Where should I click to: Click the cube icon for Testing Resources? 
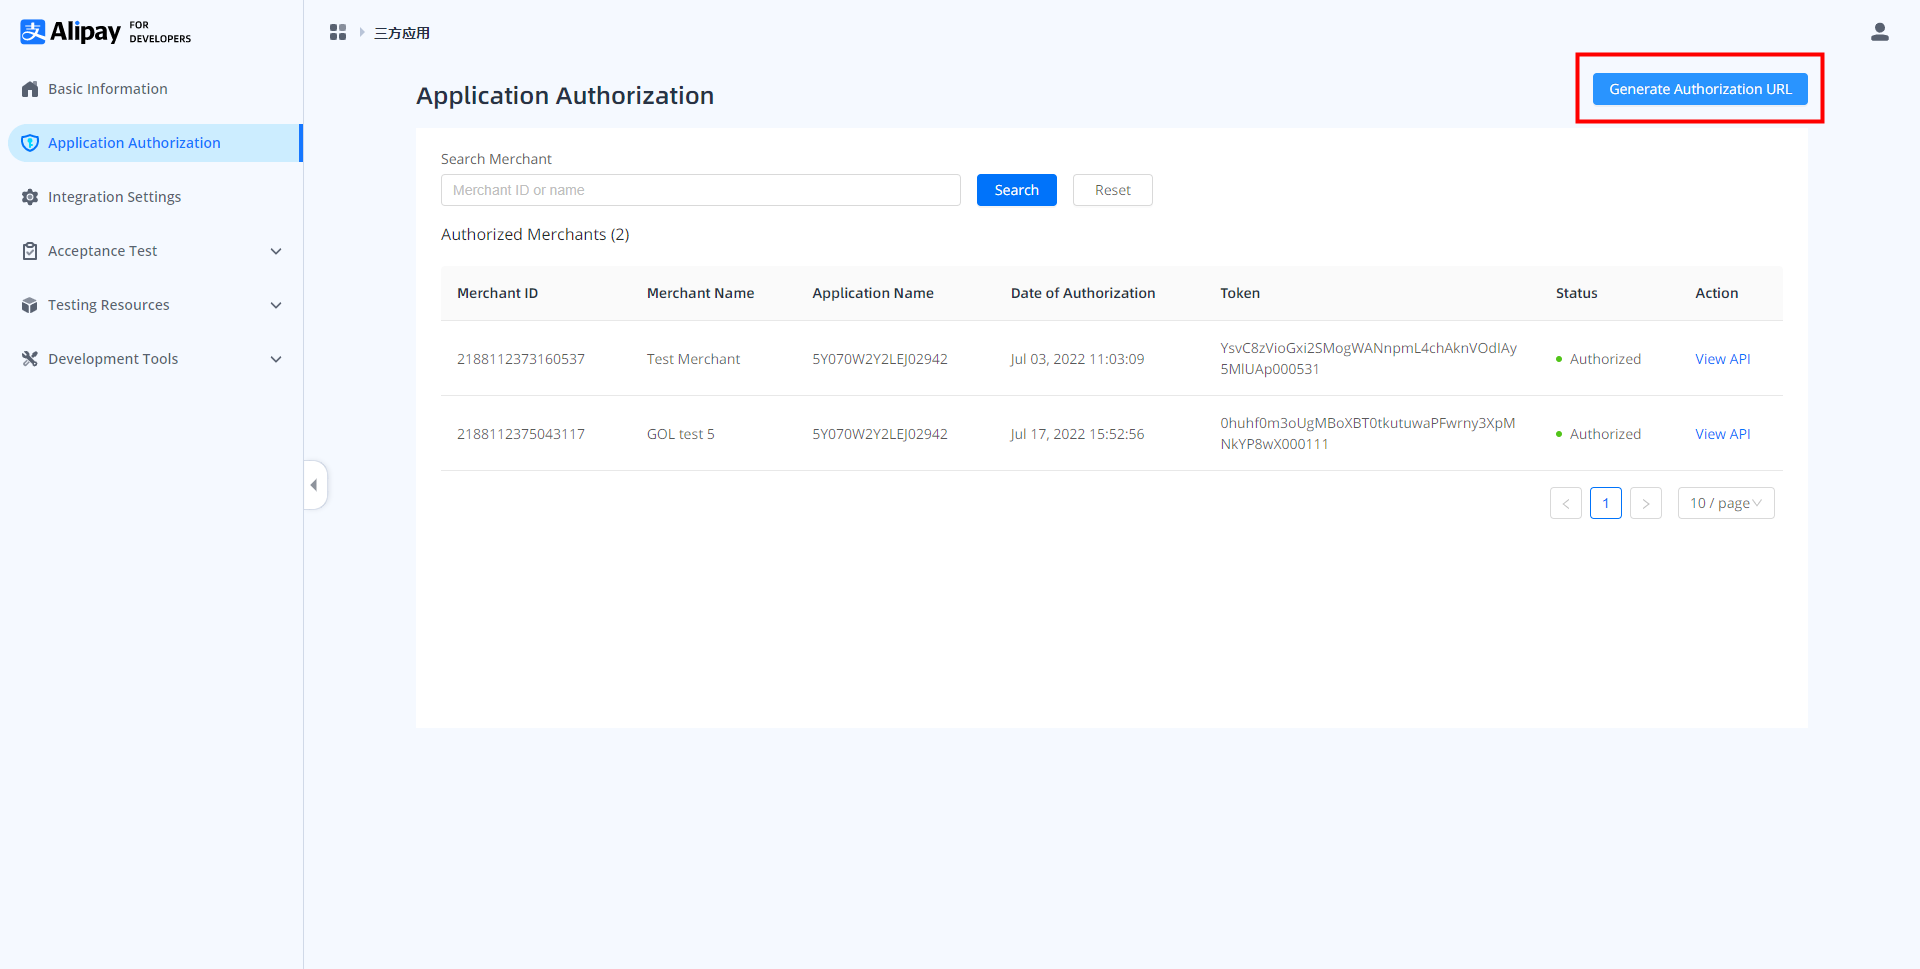(x=30, y=305)
